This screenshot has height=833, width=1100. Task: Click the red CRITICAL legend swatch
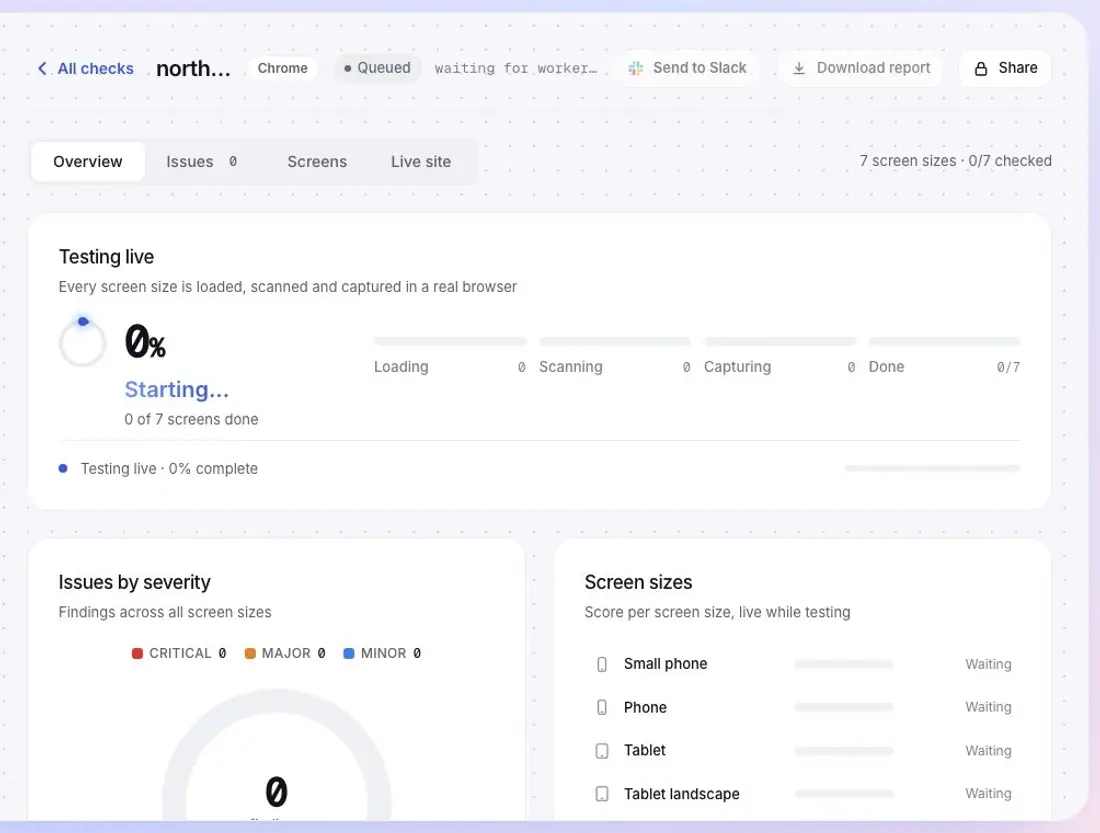pyautogui.click(x=138, y=653)
